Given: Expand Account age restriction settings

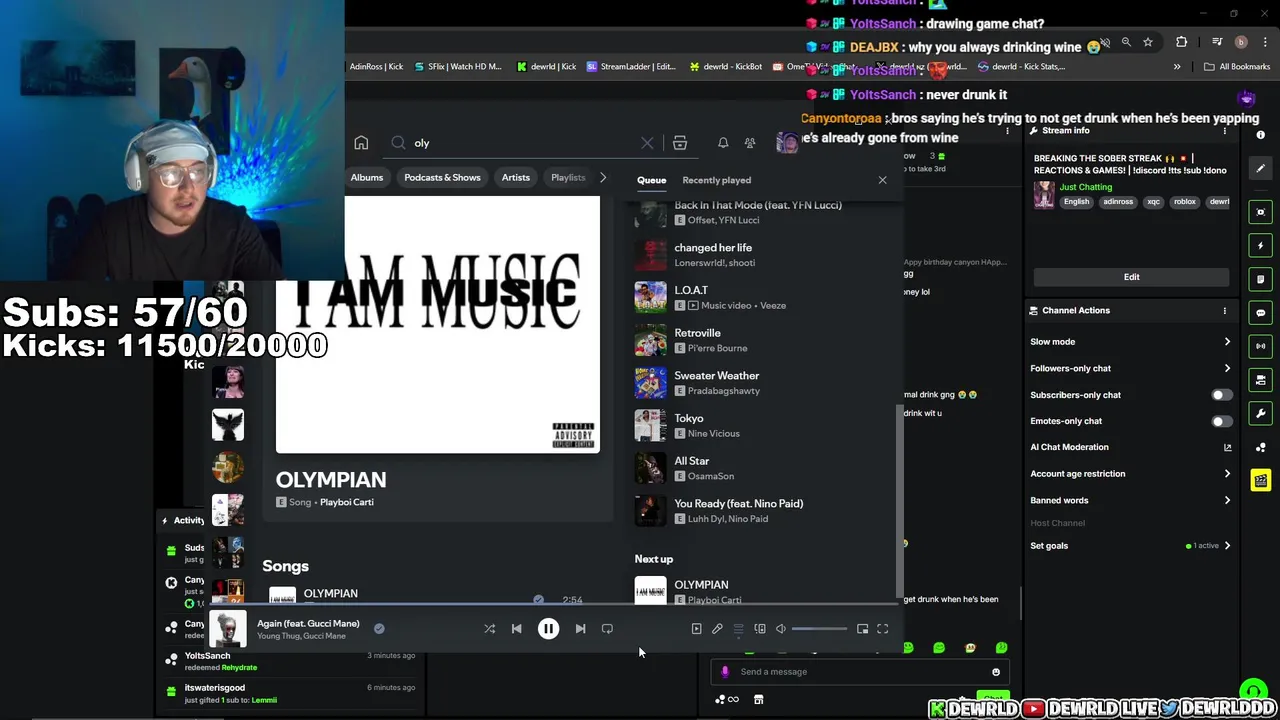Looking at the screenshot, I should 1227,474.
